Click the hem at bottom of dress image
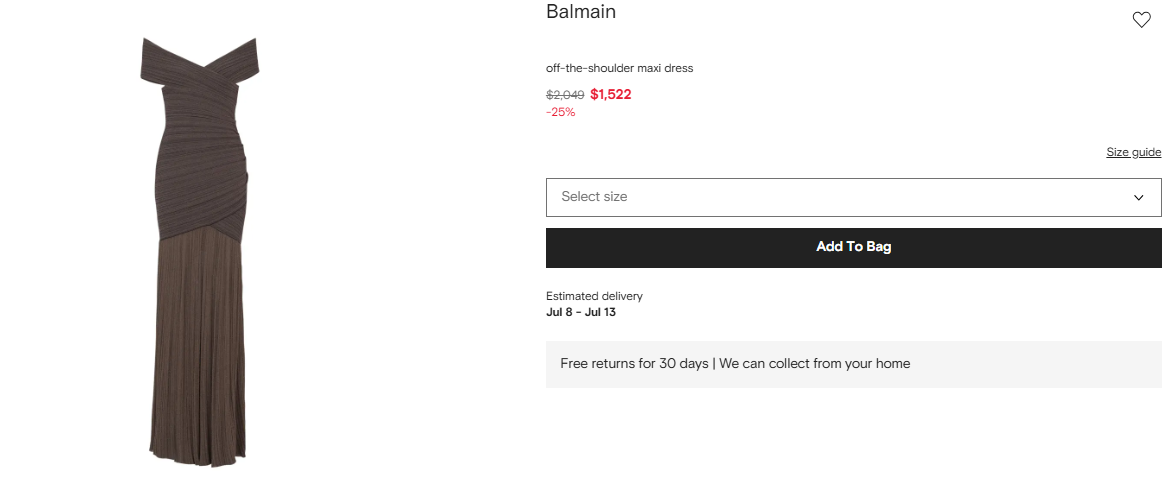Screen dimensions: 1175x490 [x=198, y=459]
